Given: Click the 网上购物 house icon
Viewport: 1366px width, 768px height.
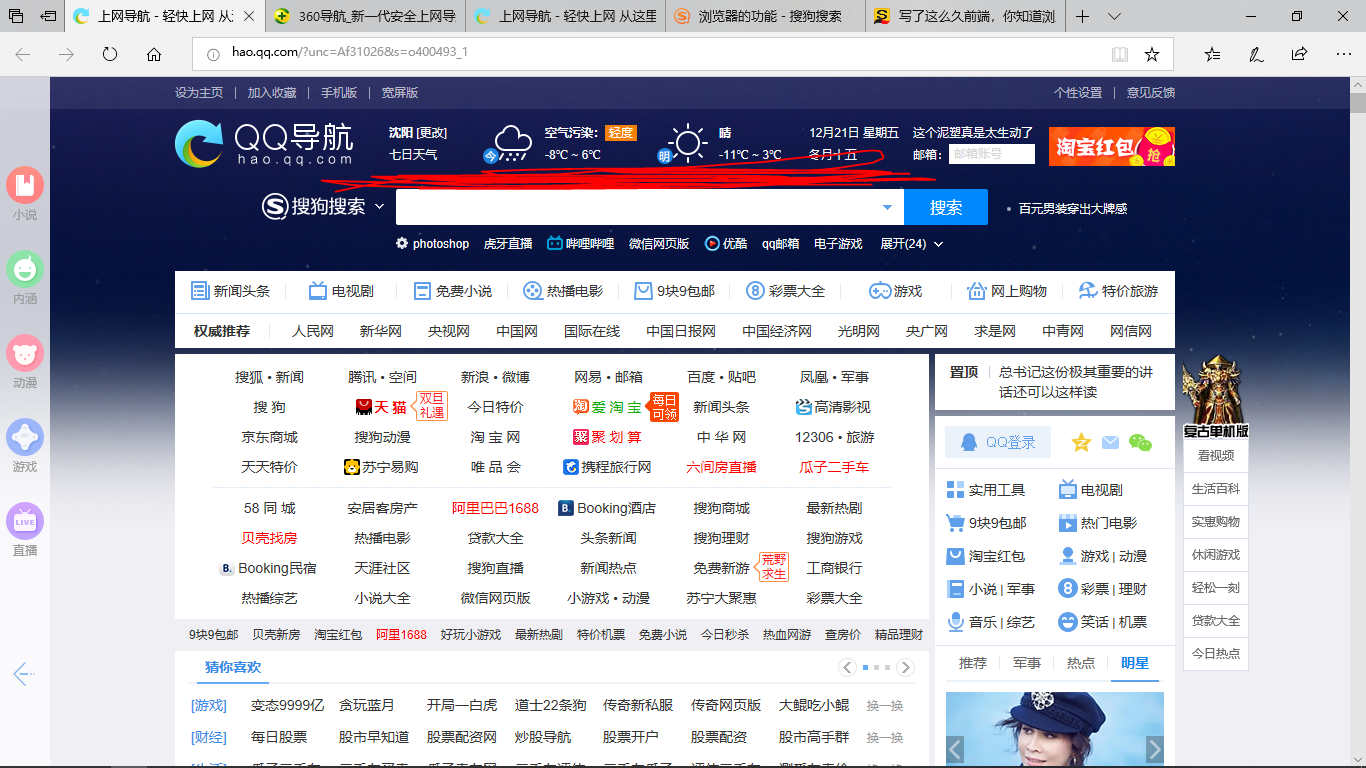Looking at the screenshot, I should (x=977, y=291).
